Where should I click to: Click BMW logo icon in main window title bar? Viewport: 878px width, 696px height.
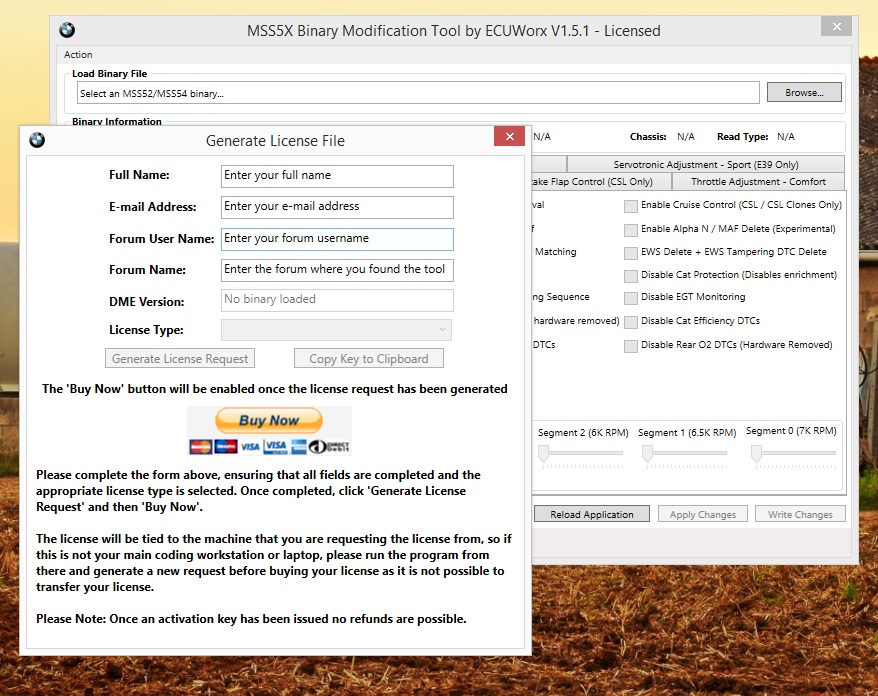[67, 30]
